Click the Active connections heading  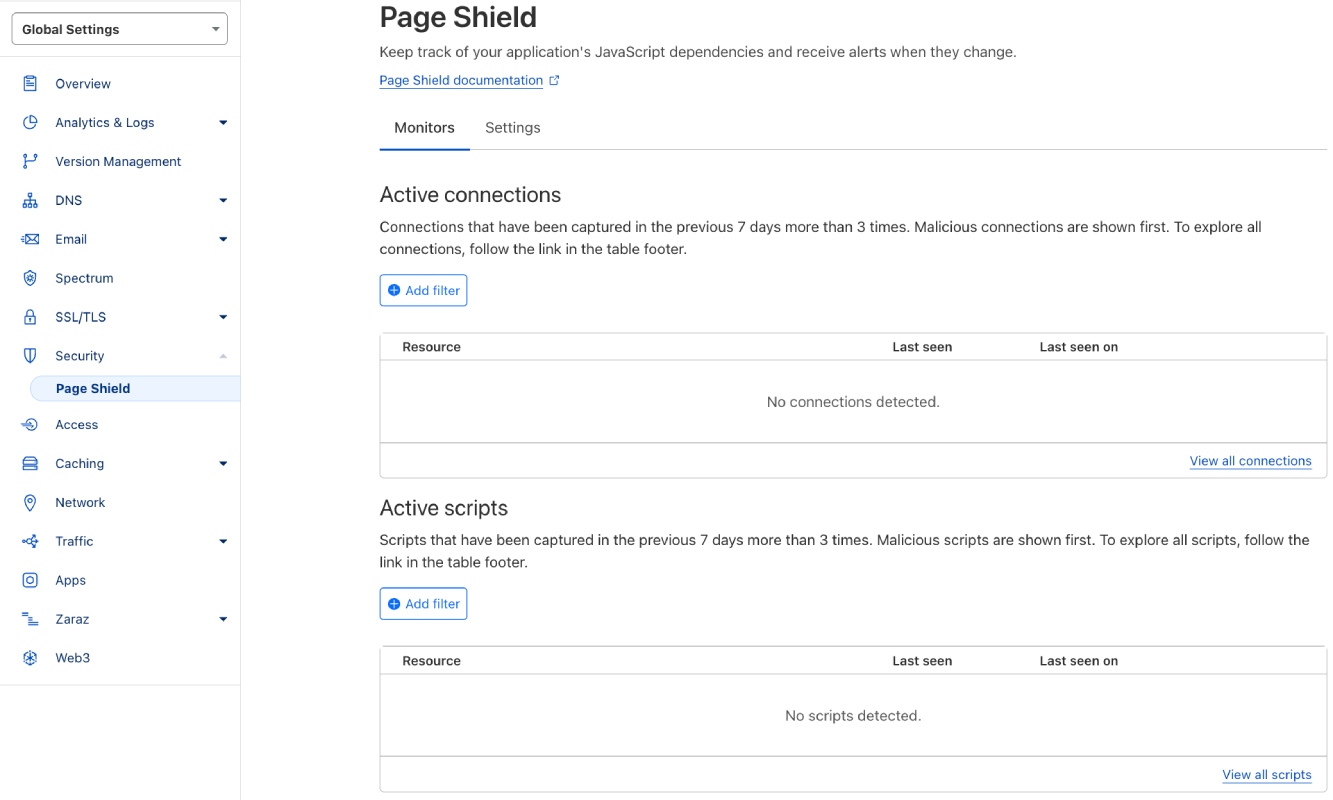470,195
